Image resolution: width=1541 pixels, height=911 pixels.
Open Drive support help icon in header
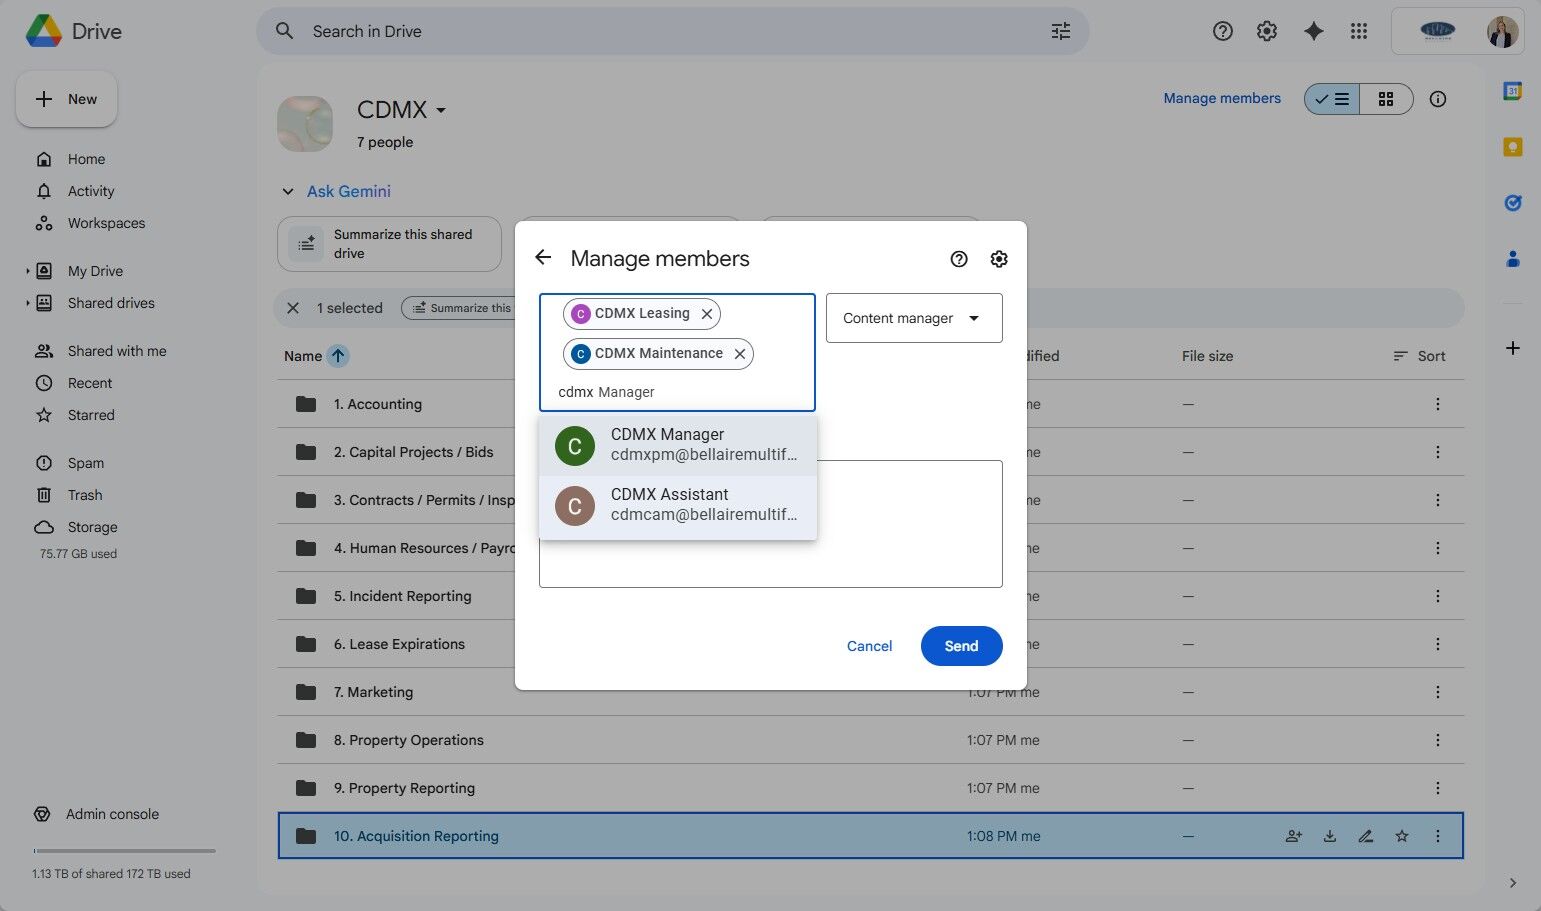pyautogui.click(x=1222, y=31)
